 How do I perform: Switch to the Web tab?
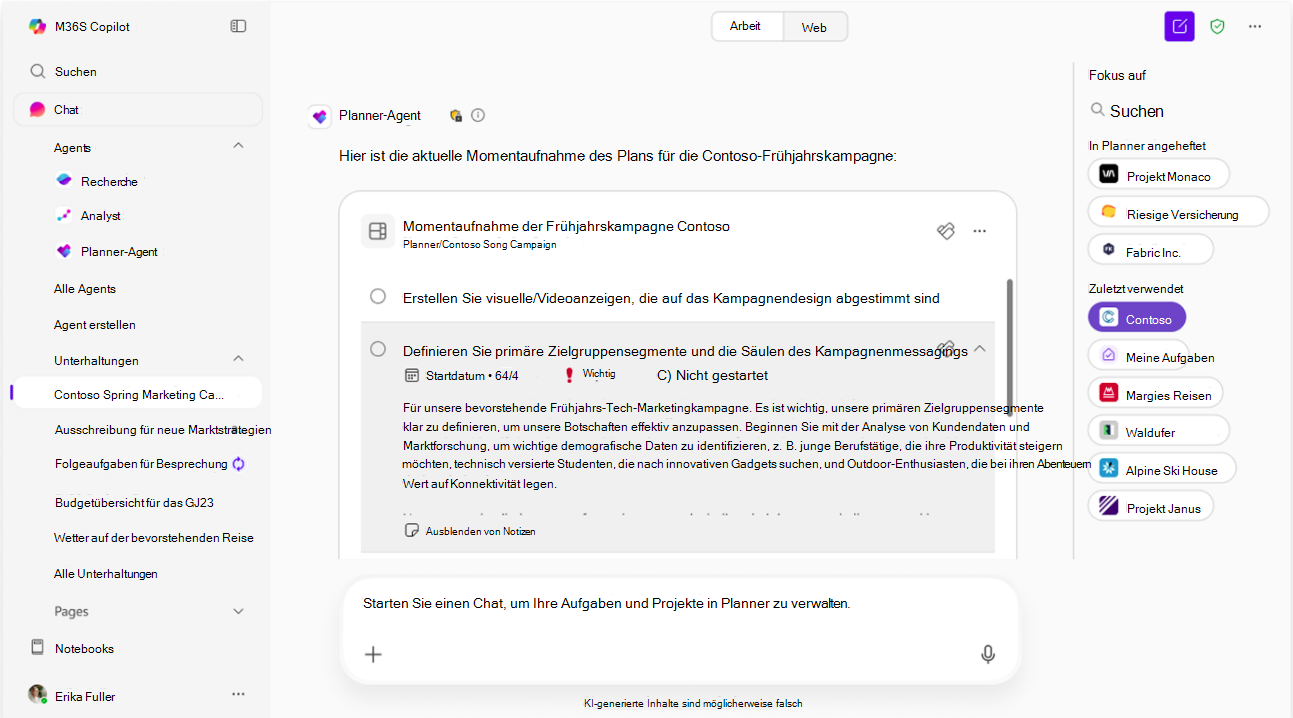coord(814,27)
